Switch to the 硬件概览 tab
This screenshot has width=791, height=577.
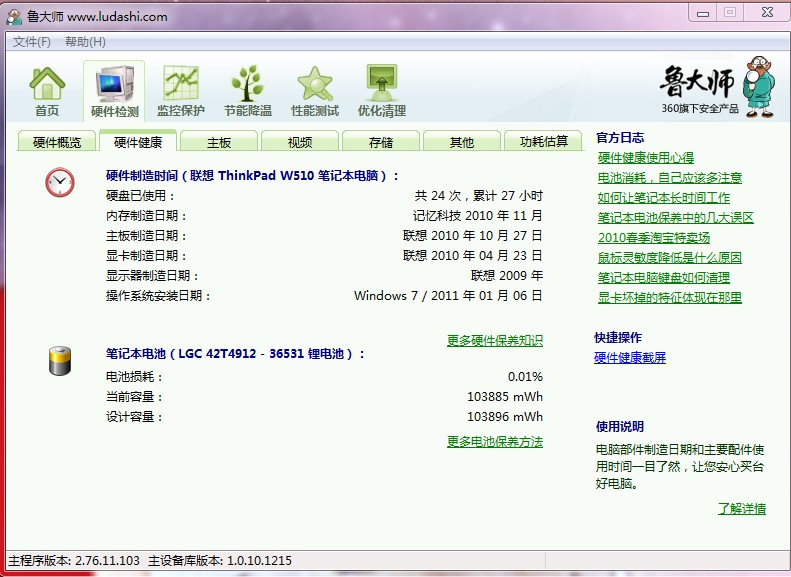[x=56, y=142]
